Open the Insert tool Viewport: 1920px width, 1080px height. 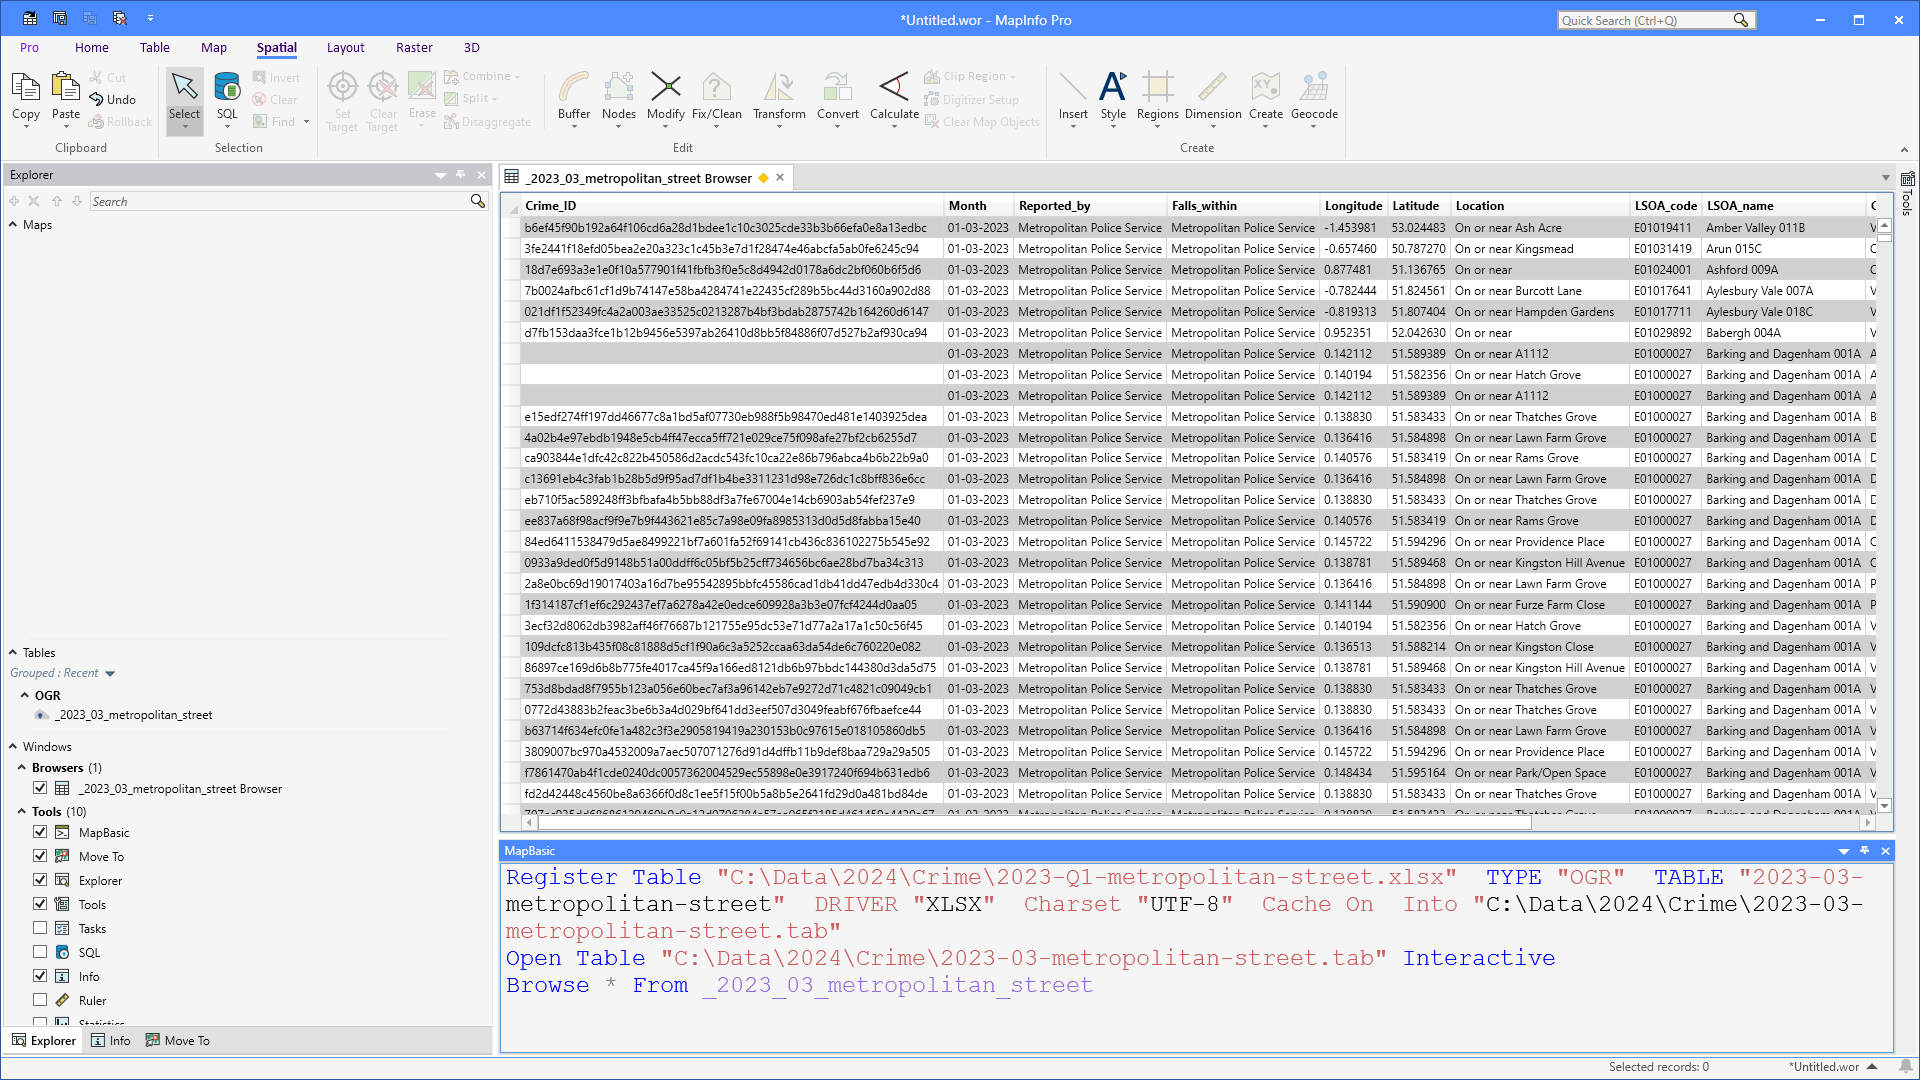coord(1073,97)
